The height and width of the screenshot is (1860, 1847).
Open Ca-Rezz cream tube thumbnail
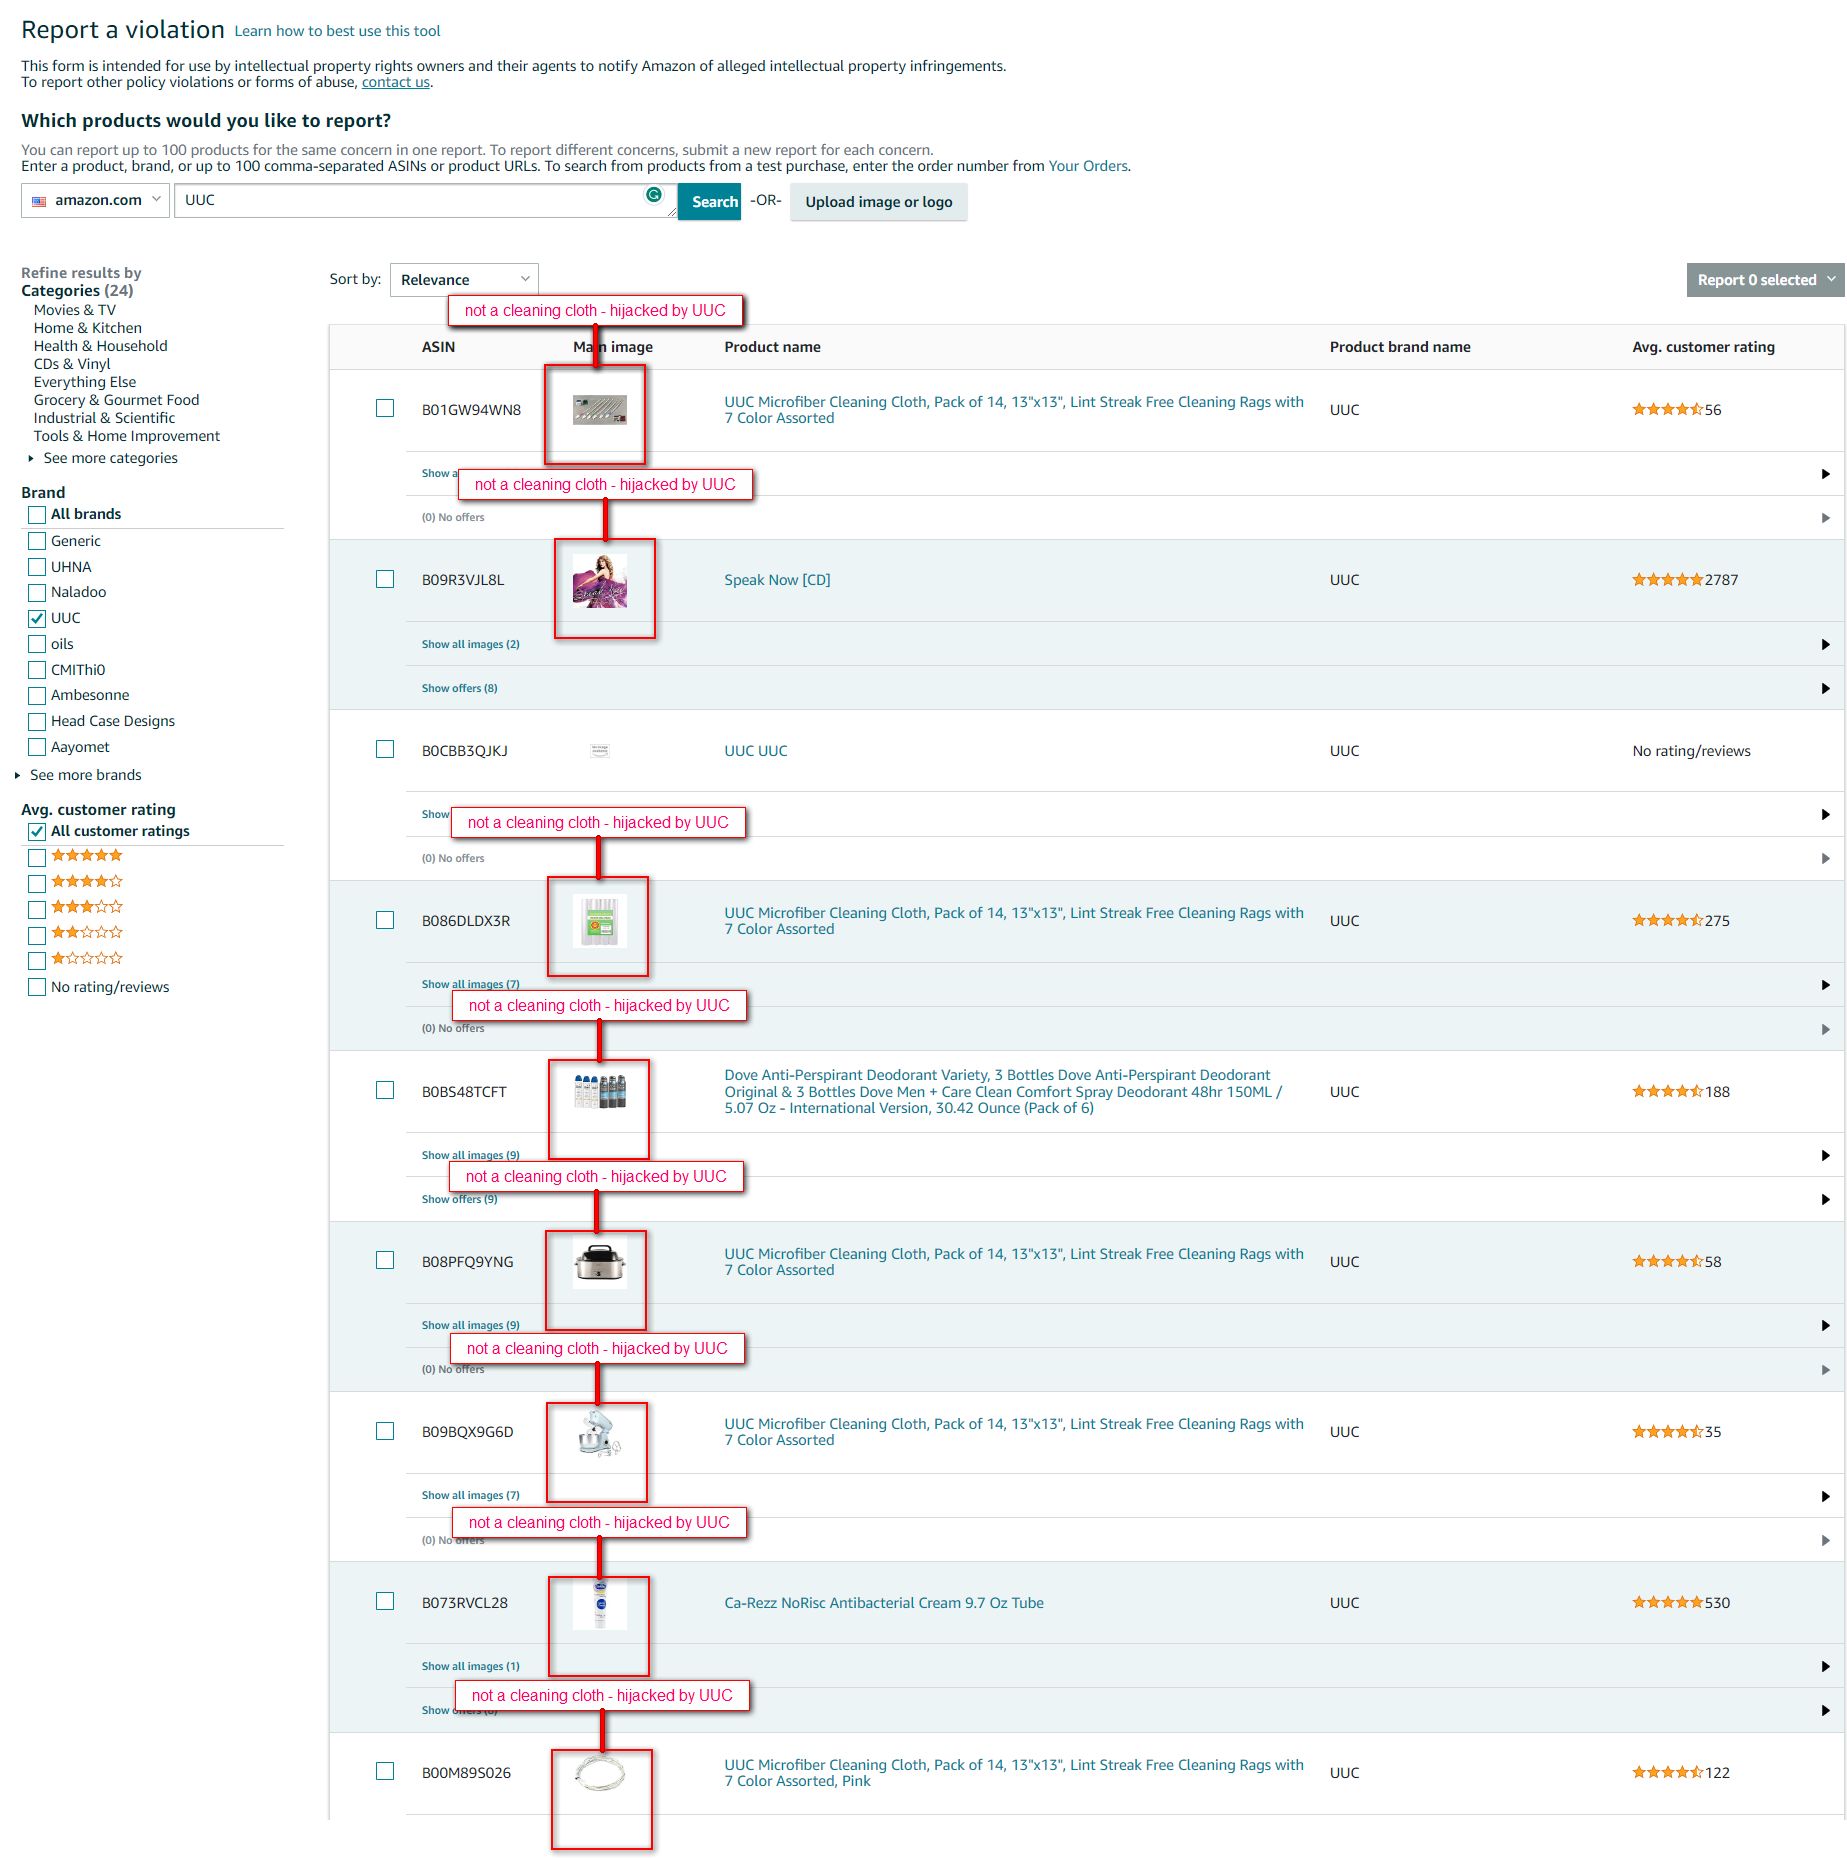[x=600, y=1603]
